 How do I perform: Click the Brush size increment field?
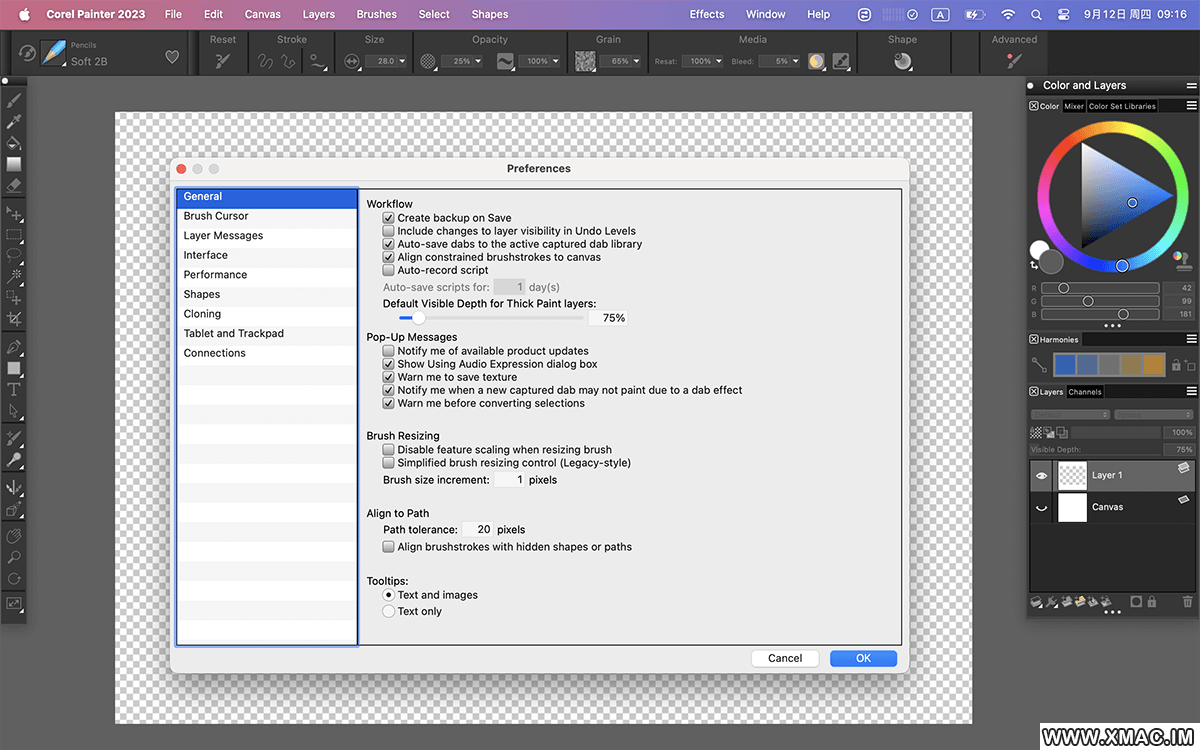point(509,480)
